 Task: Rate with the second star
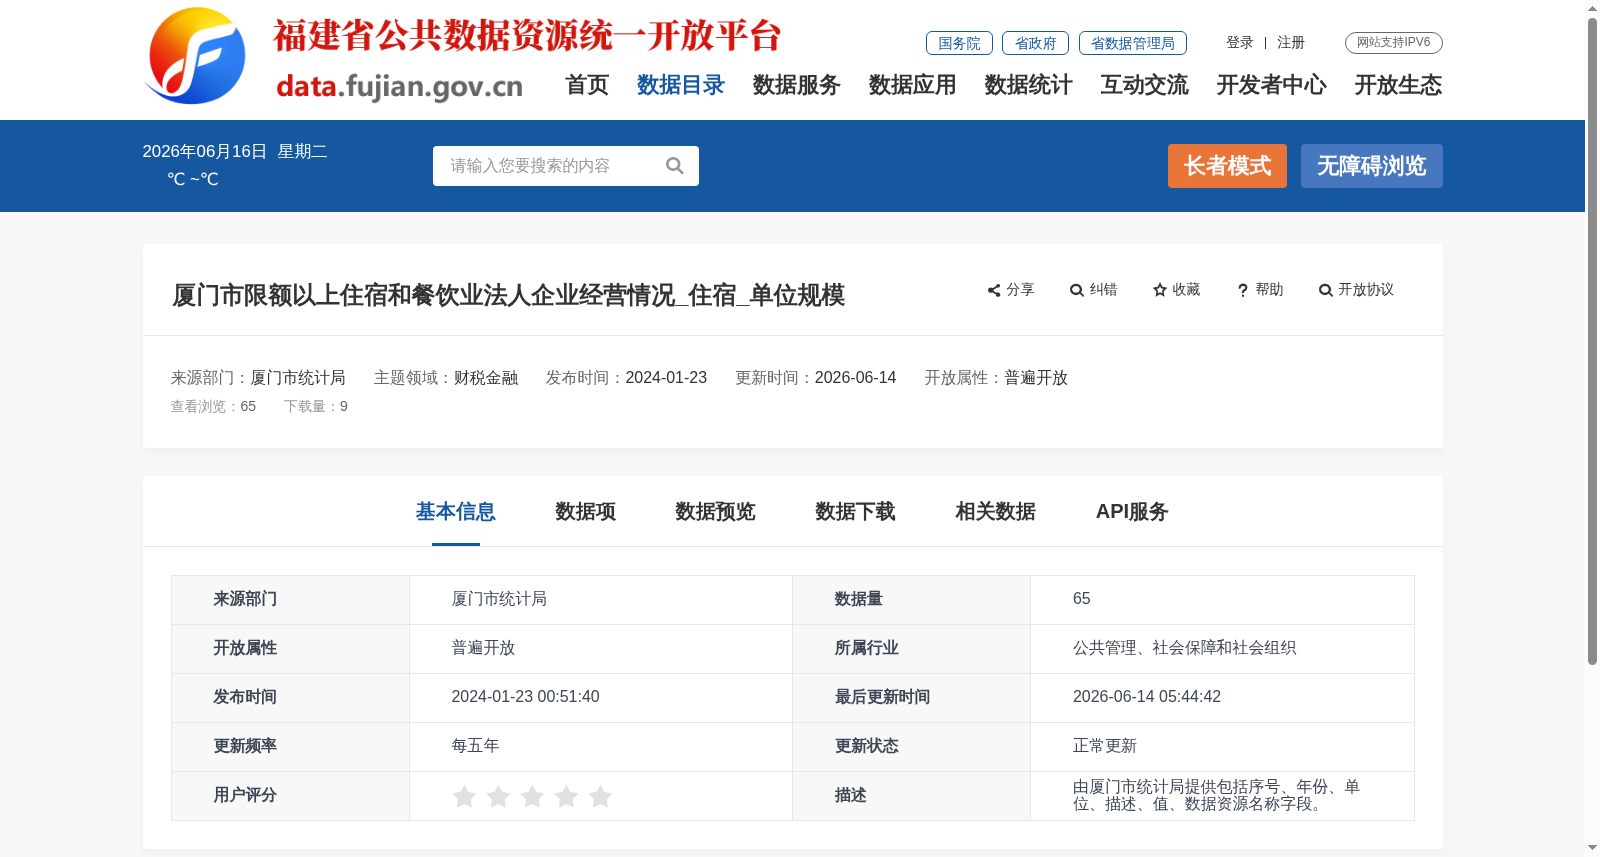[498, 796]
